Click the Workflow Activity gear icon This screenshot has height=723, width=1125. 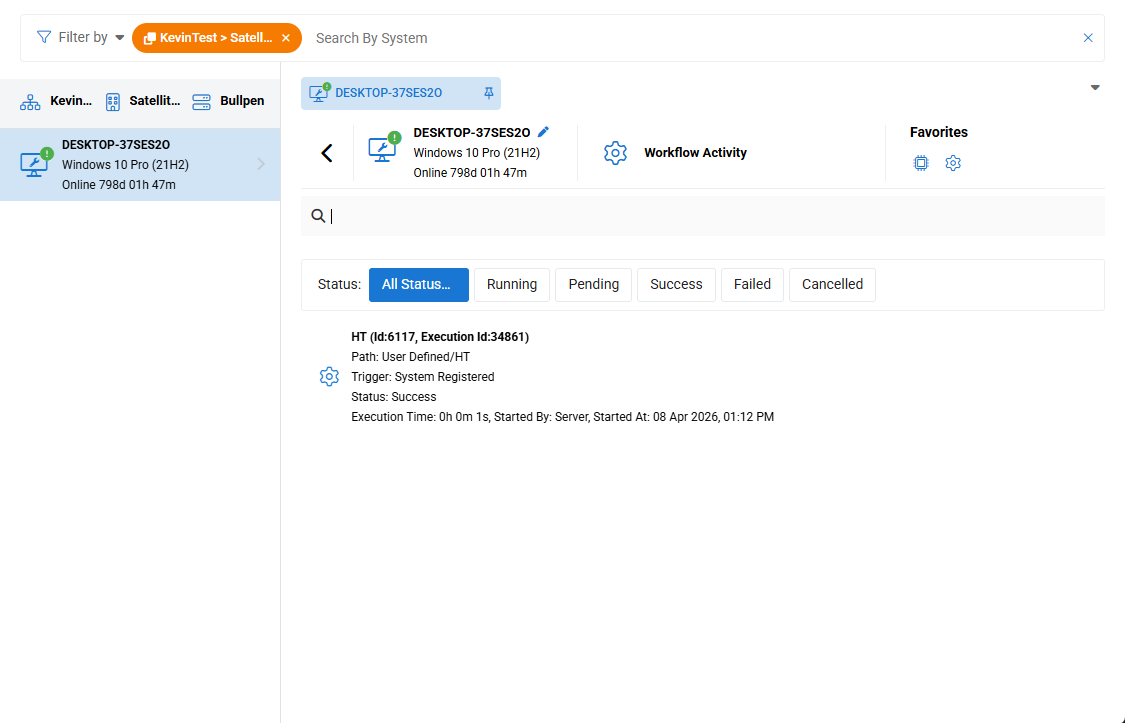615,153
